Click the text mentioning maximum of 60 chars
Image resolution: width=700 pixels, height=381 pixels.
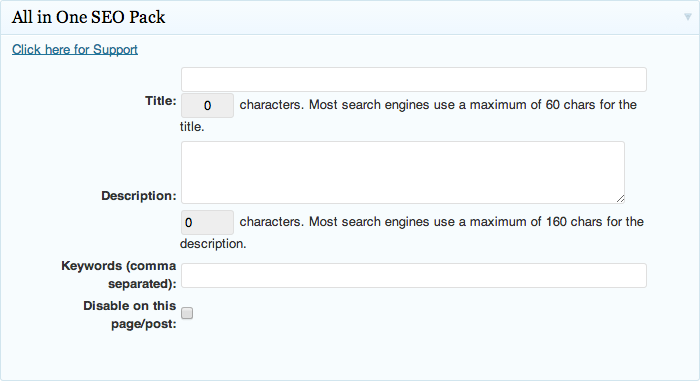tap(408, 115)
